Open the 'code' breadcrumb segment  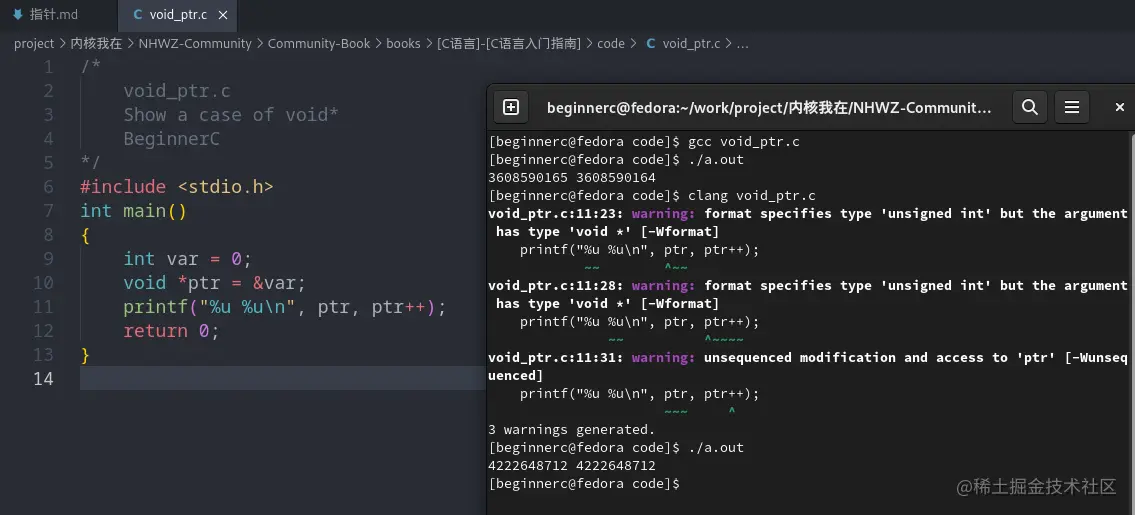click(611, 43)
